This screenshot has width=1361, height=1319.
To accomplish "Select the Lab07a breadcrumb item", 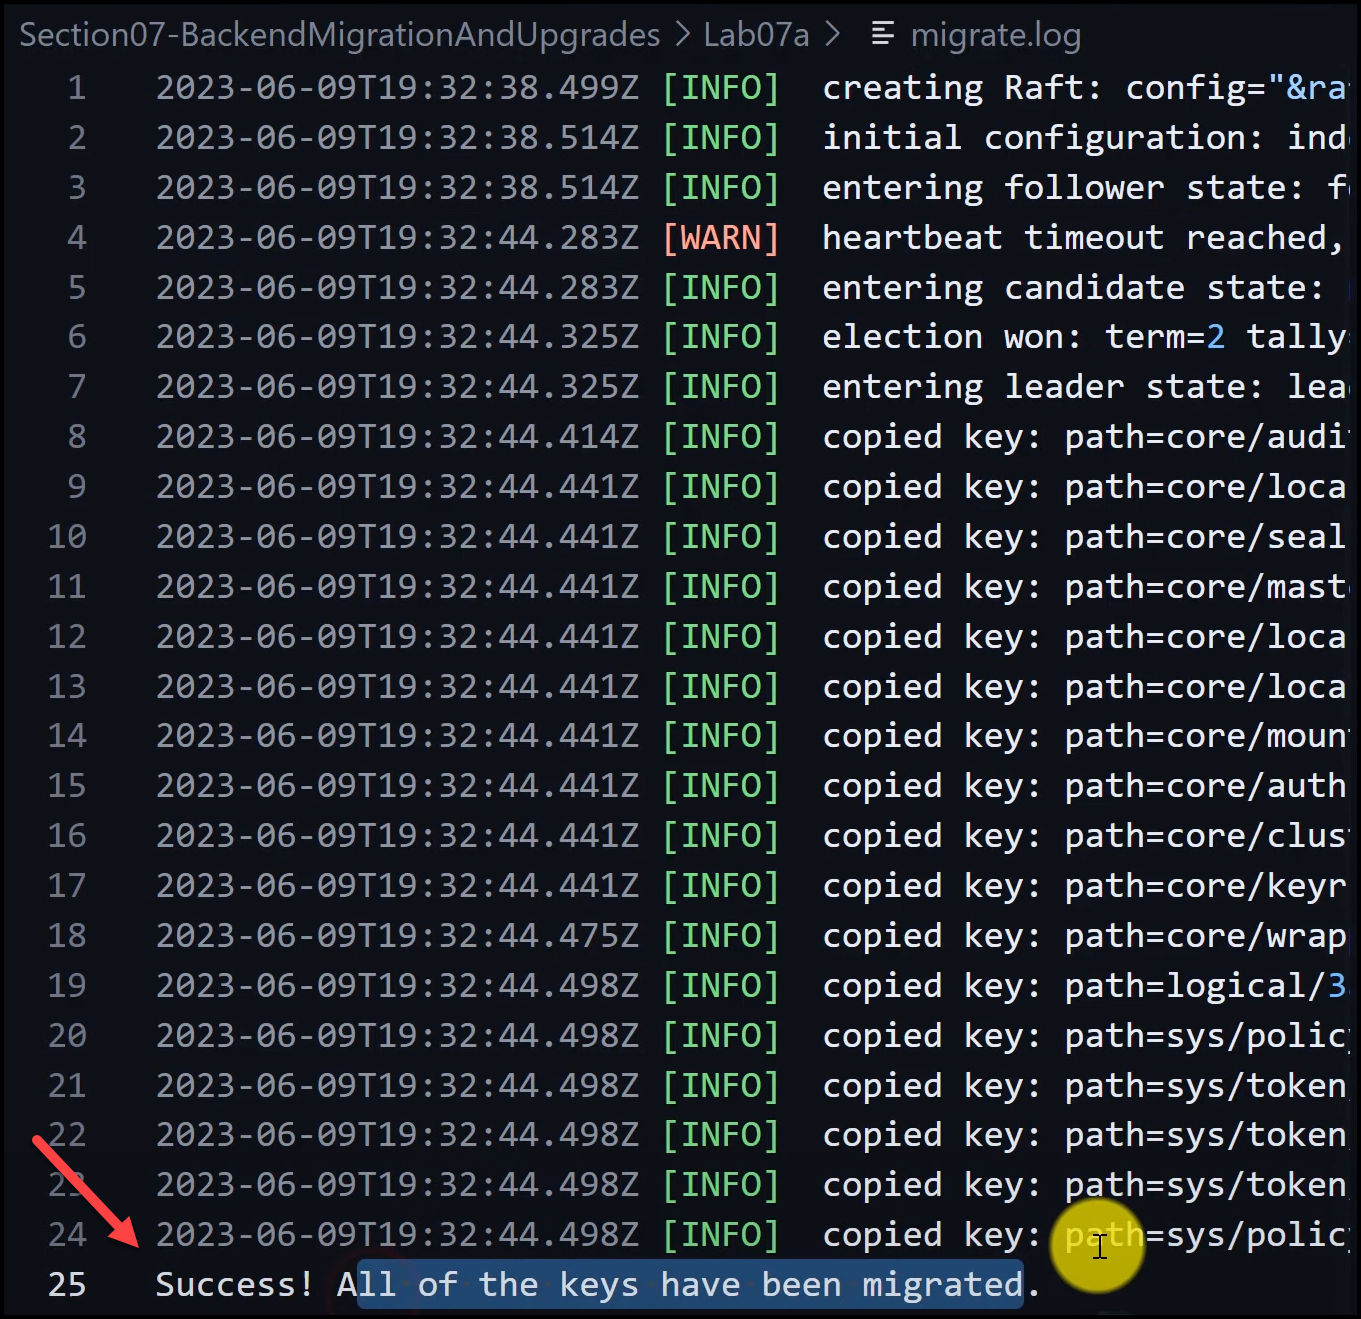I will tap(756, 34).
